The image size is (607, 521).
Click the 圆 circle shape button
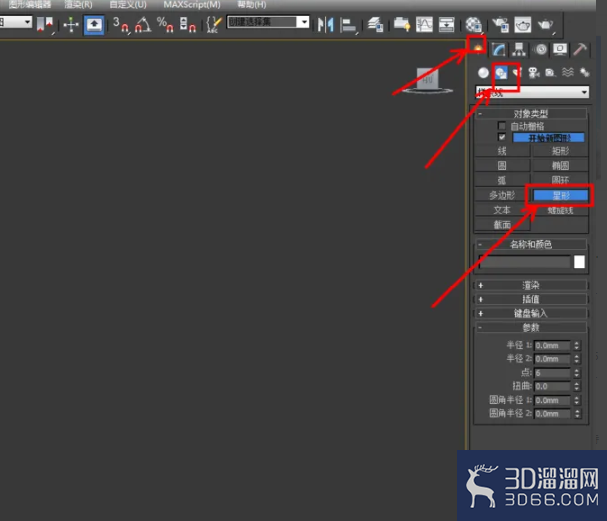(x=502, y=166)
